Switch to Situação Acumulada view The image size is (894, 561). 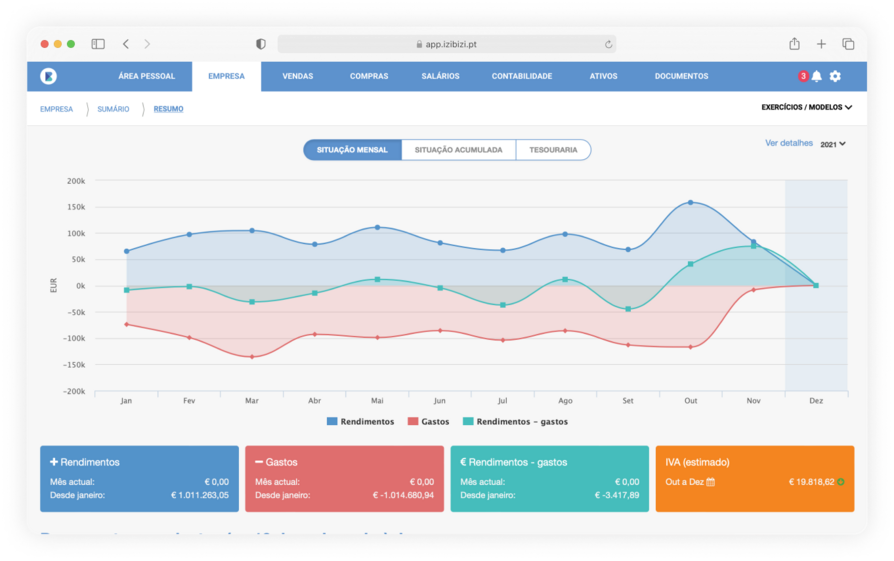click(x=458, y=150)
